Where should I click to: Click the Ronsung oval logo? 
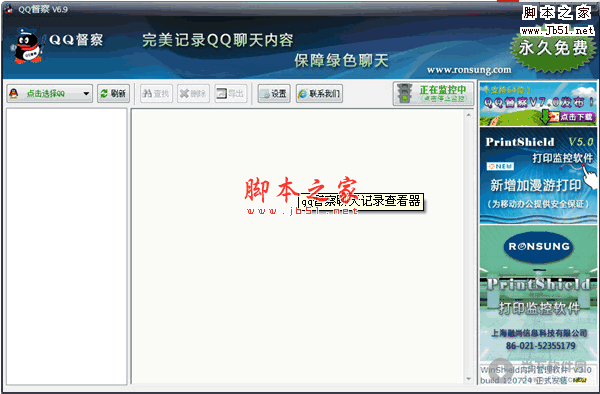538,247
